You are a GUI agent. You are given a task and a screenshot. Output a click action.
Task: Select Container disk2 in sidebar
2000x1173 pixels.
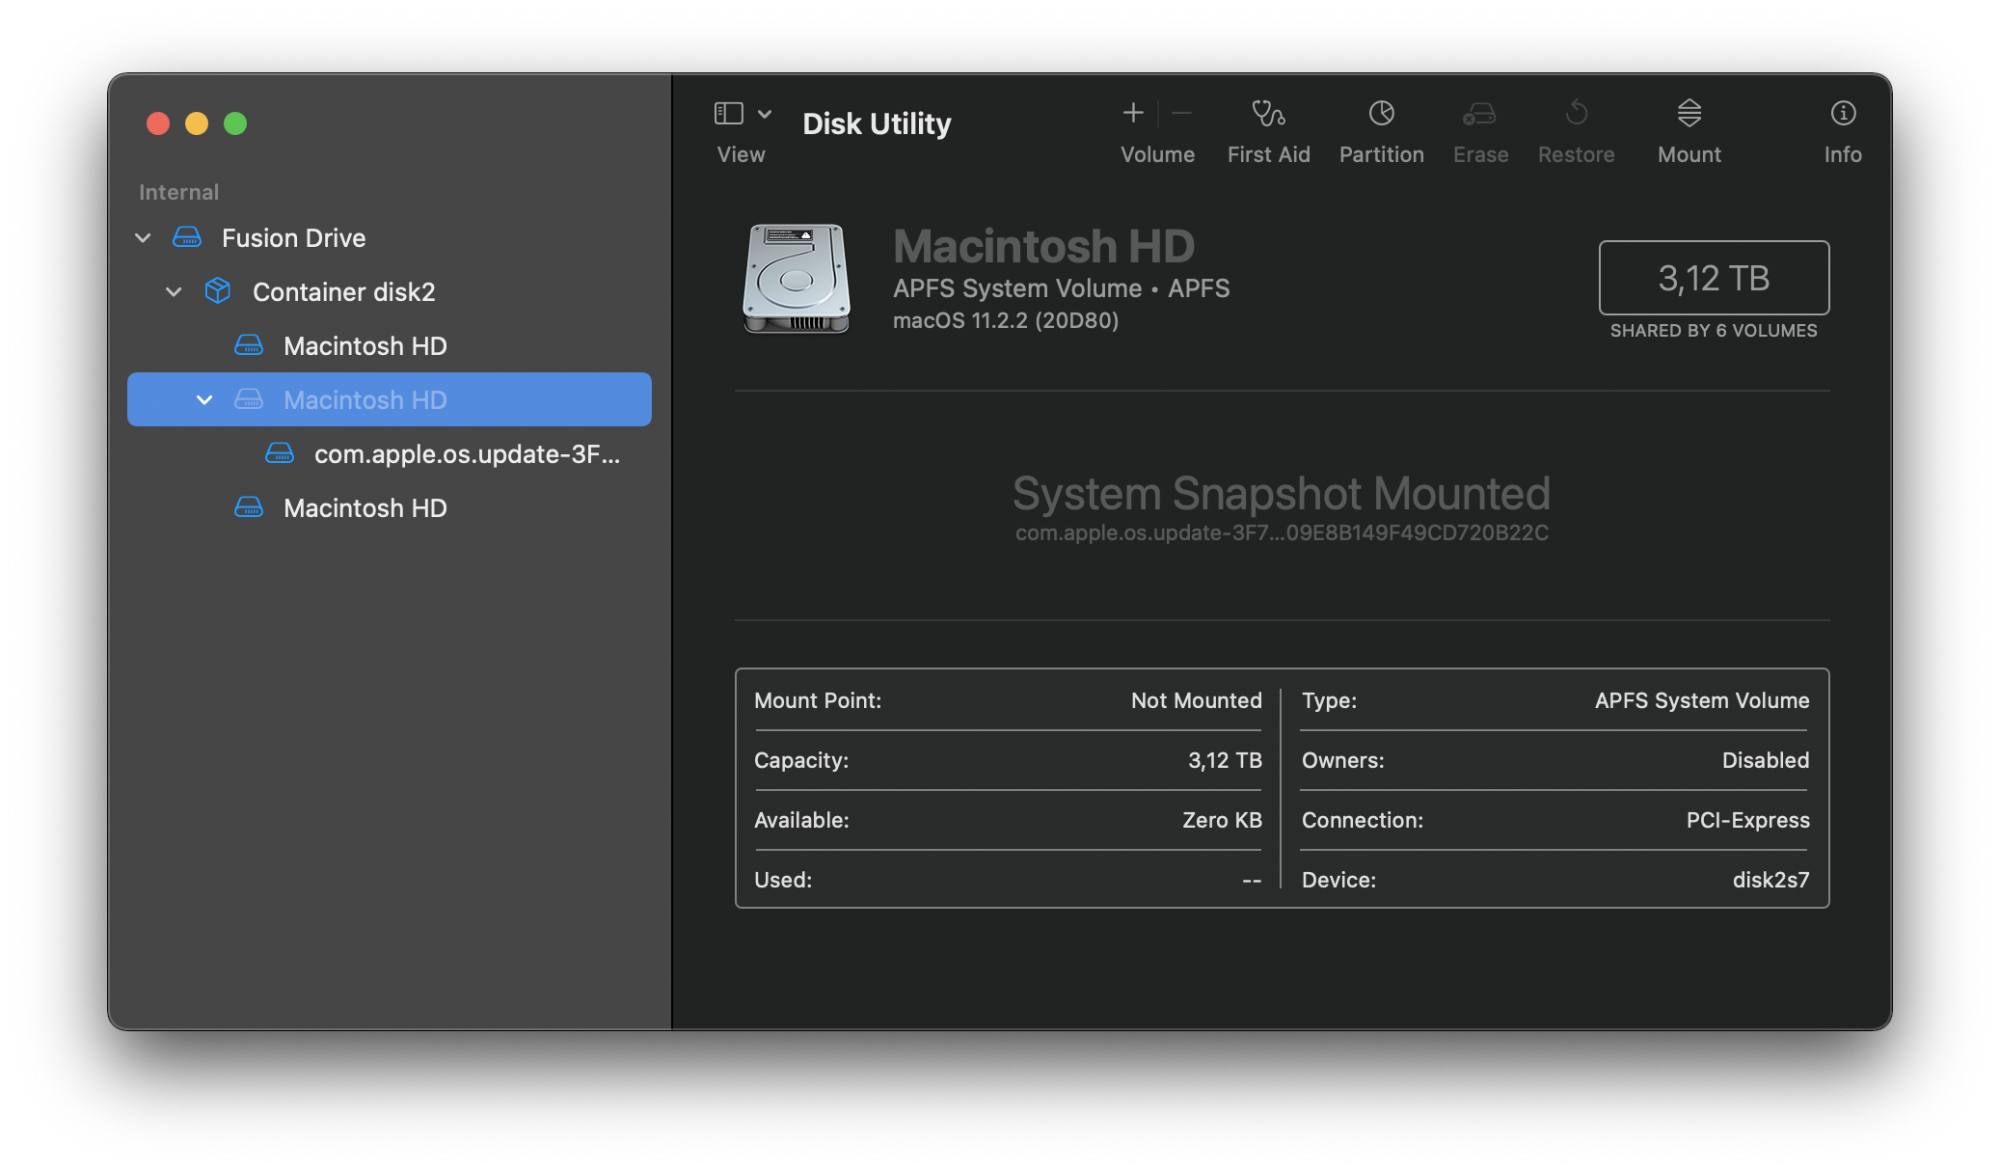(x=390, y=292)
